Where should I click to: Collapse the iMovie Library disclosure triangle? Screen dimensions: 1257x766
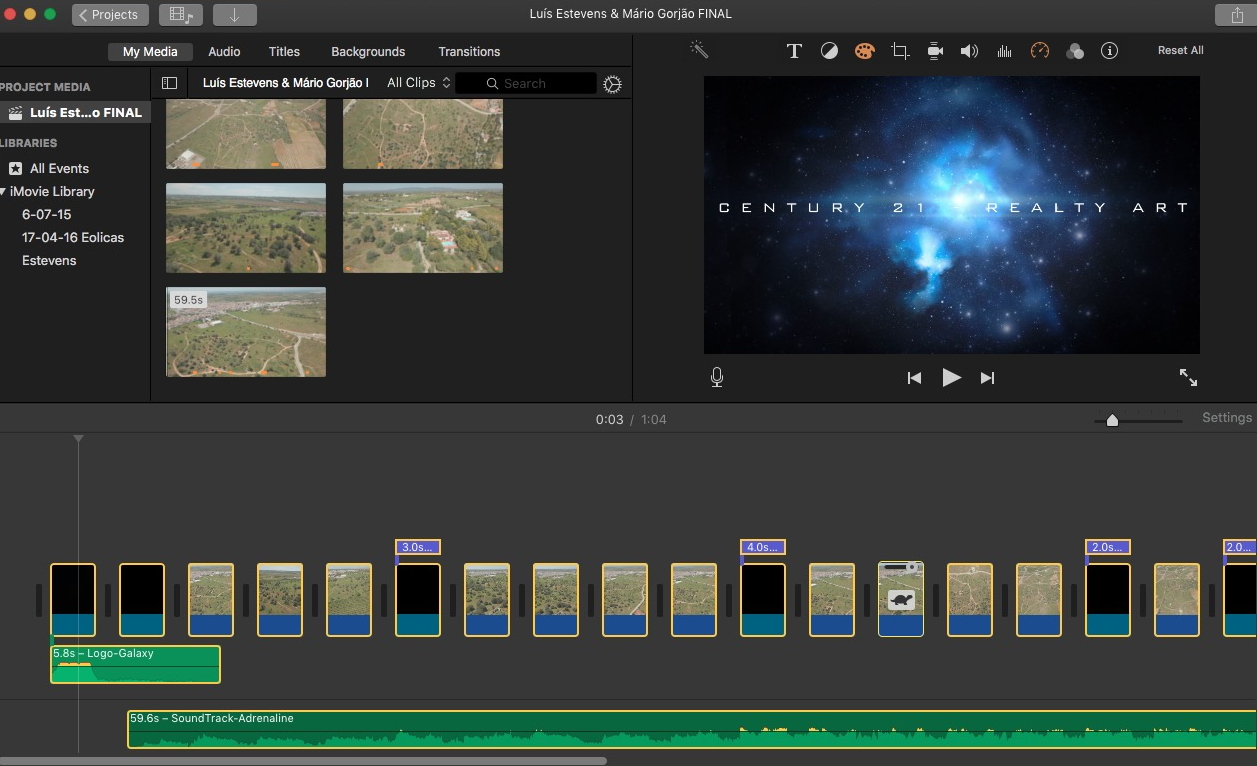coord(3,191)
